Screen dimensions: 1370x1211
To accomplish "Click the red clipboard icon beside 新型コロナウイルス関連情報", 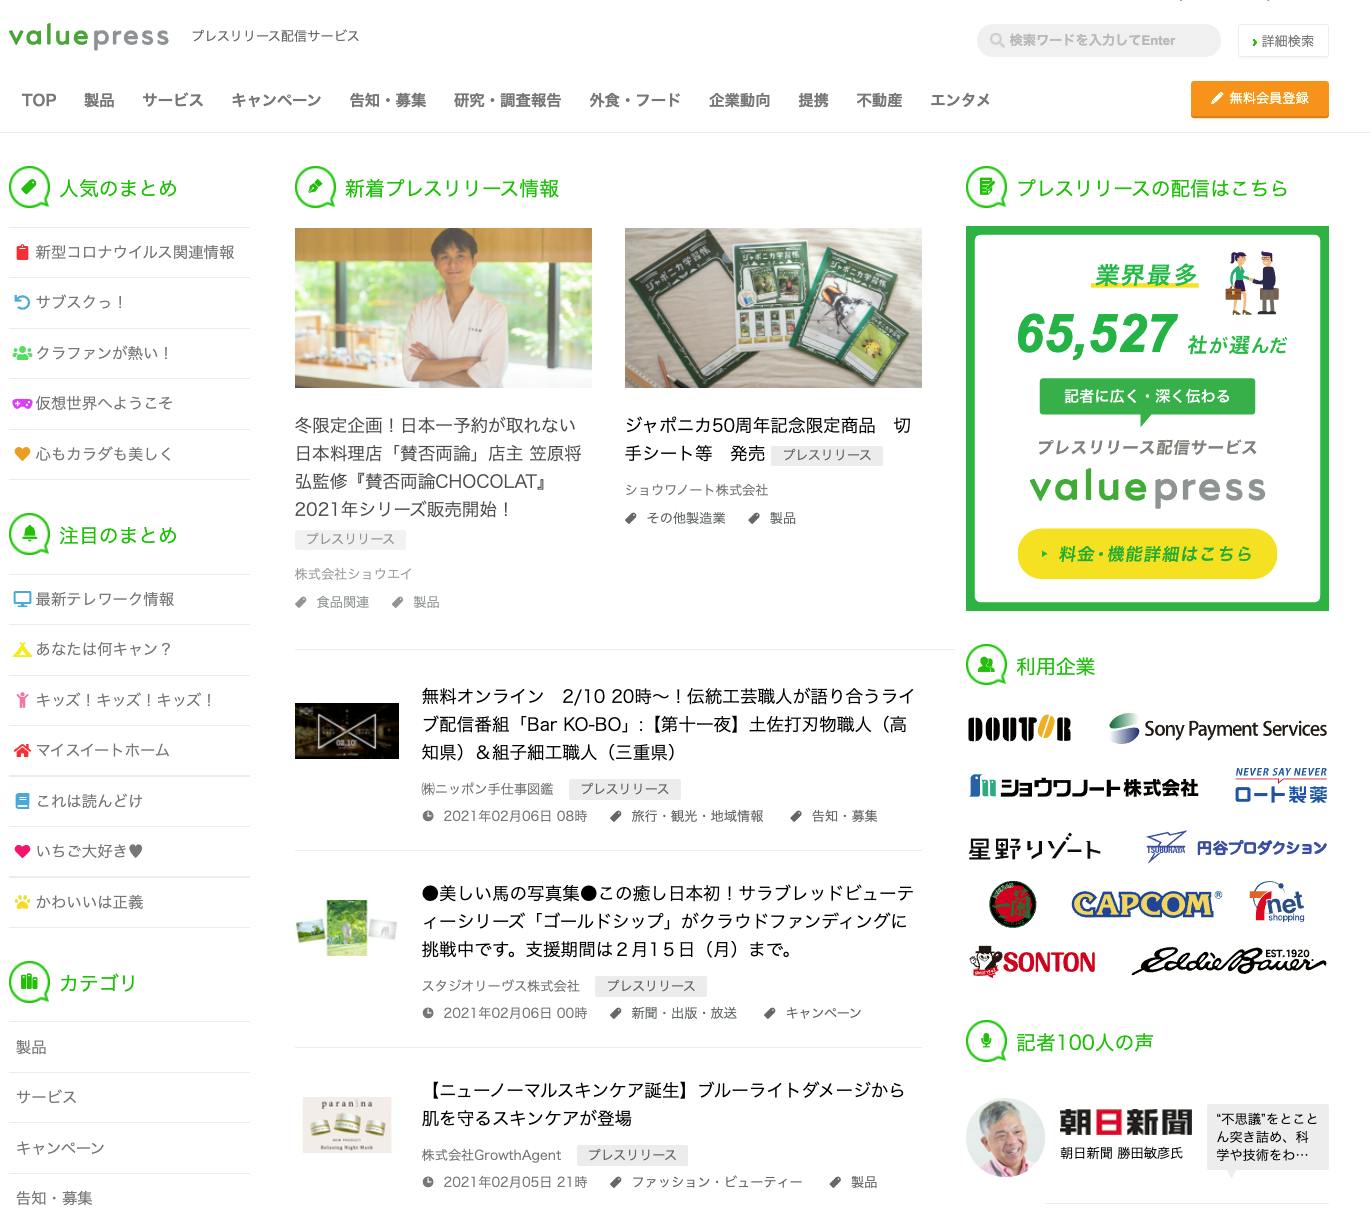I will click(x=21, y=253).
